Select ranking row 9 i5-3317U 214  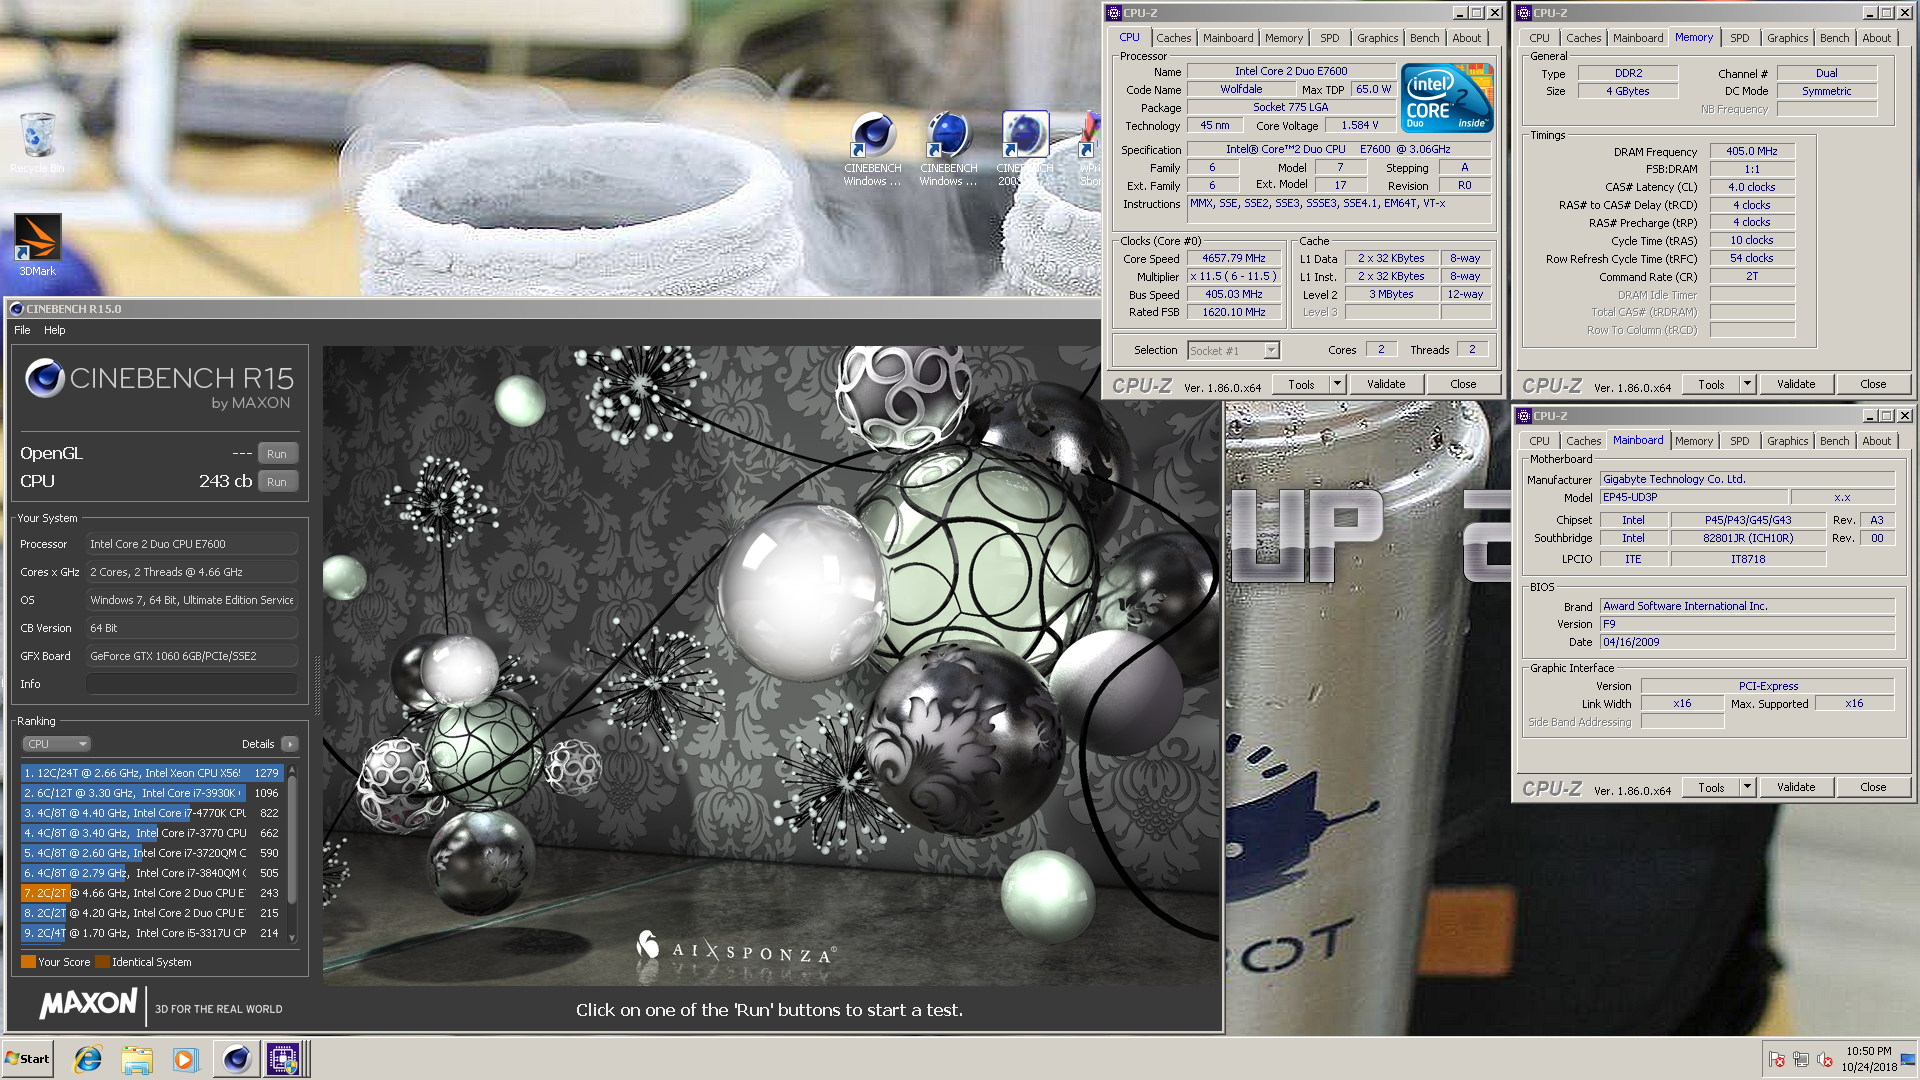(x=153, y=933)
